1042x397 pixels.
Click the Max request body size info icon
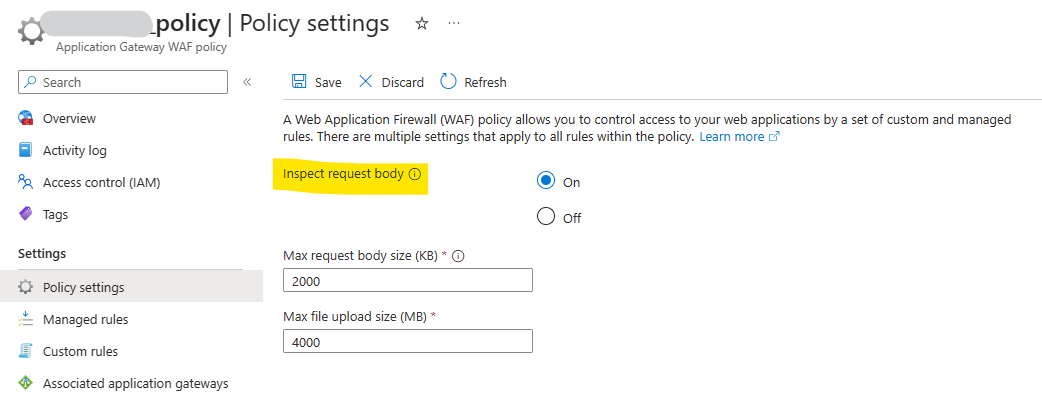click(x=457, y=256)
